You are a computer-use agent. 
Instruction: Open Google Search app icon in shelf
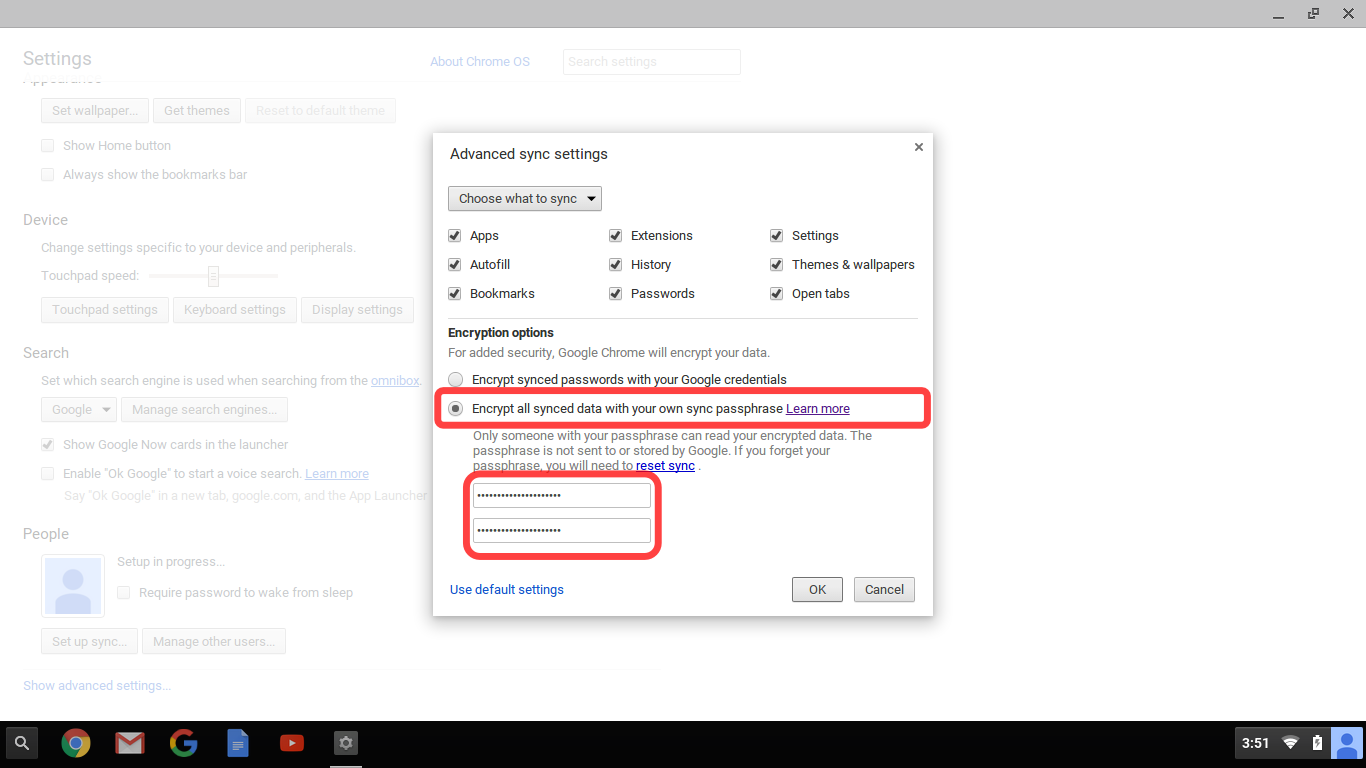click(x=183, y=743)
